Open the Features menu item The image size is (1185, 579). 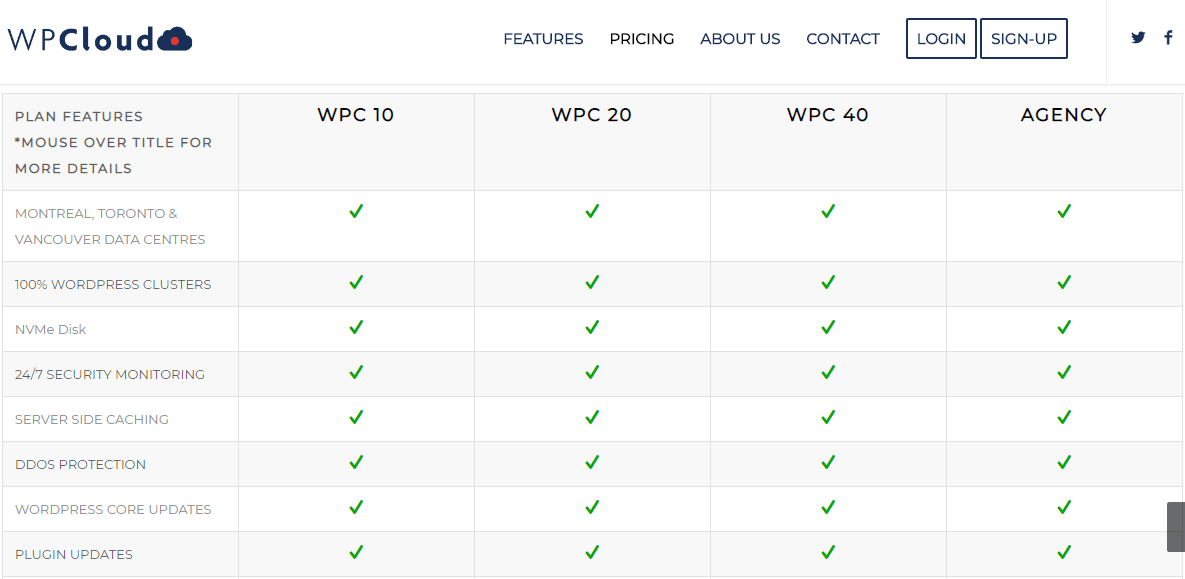pyautogui.click(x=543, y=39)
